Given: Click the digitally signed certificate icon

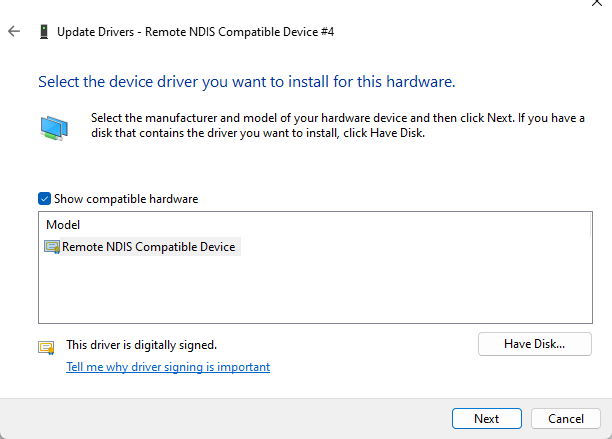Looking at the screenshot, I should pos(45,347).
